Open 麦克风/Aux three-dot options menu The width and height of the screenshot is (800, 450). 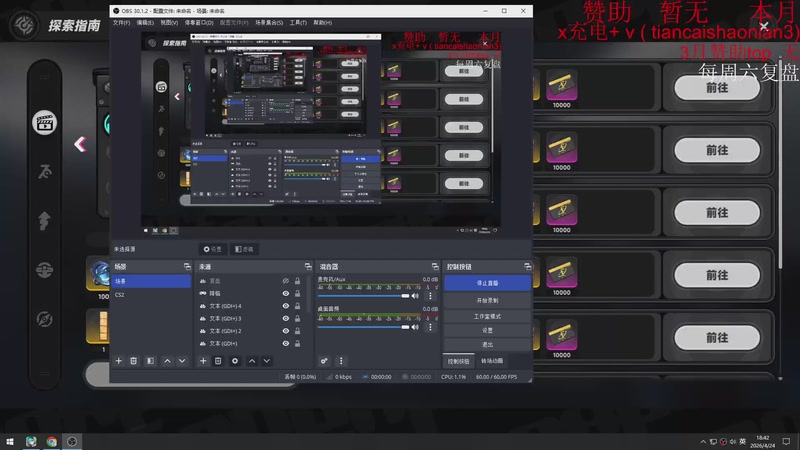[x=430, y=296]
